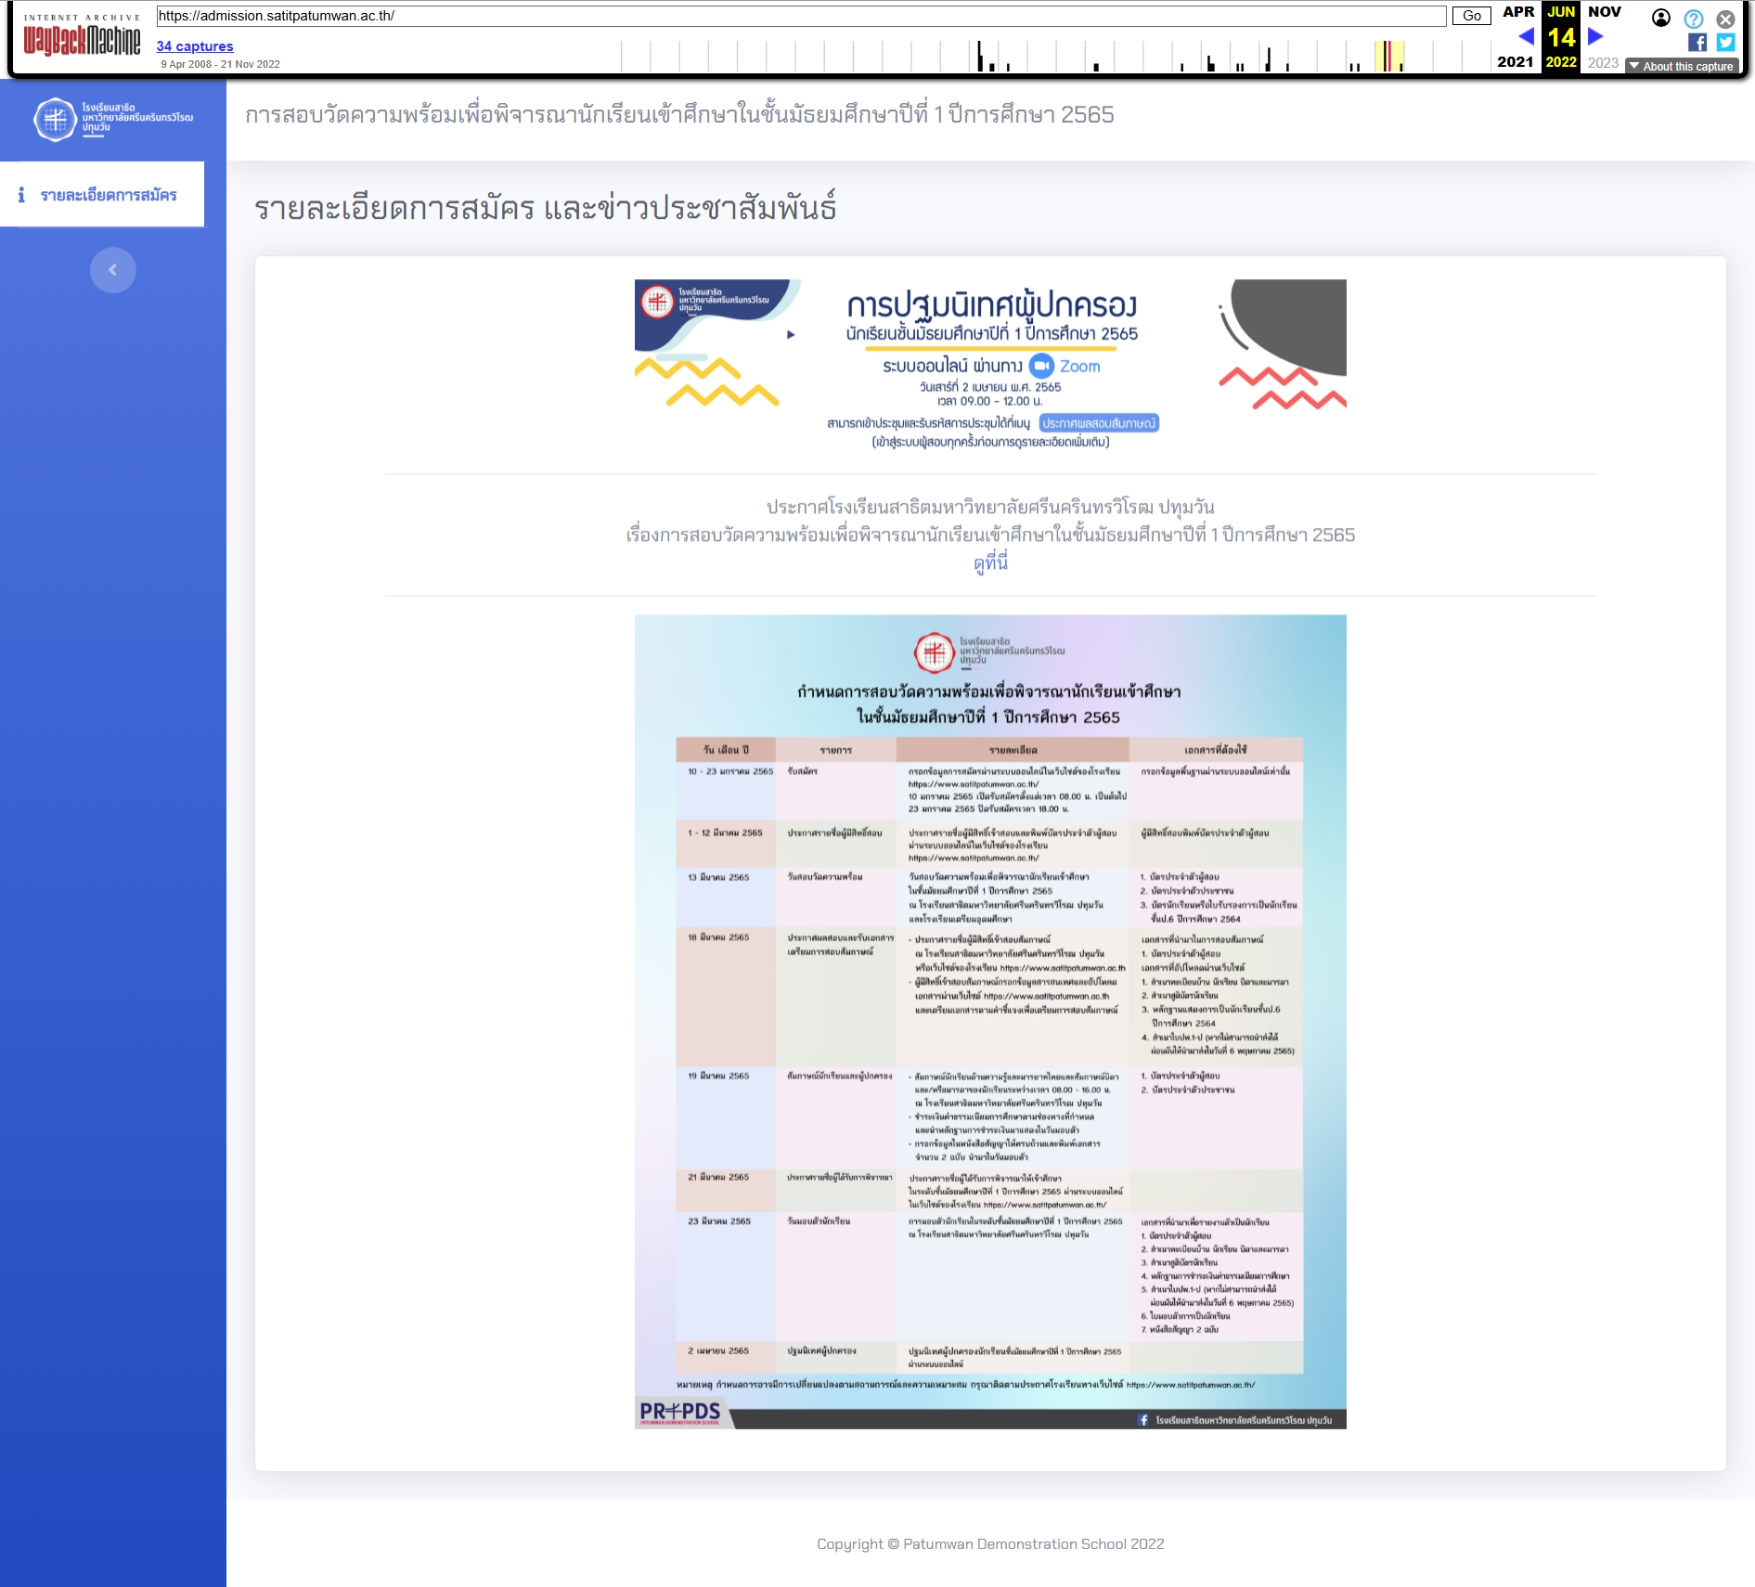Click the Twitter share icon
1755x1587 pixels.
tap(1726, 42)
